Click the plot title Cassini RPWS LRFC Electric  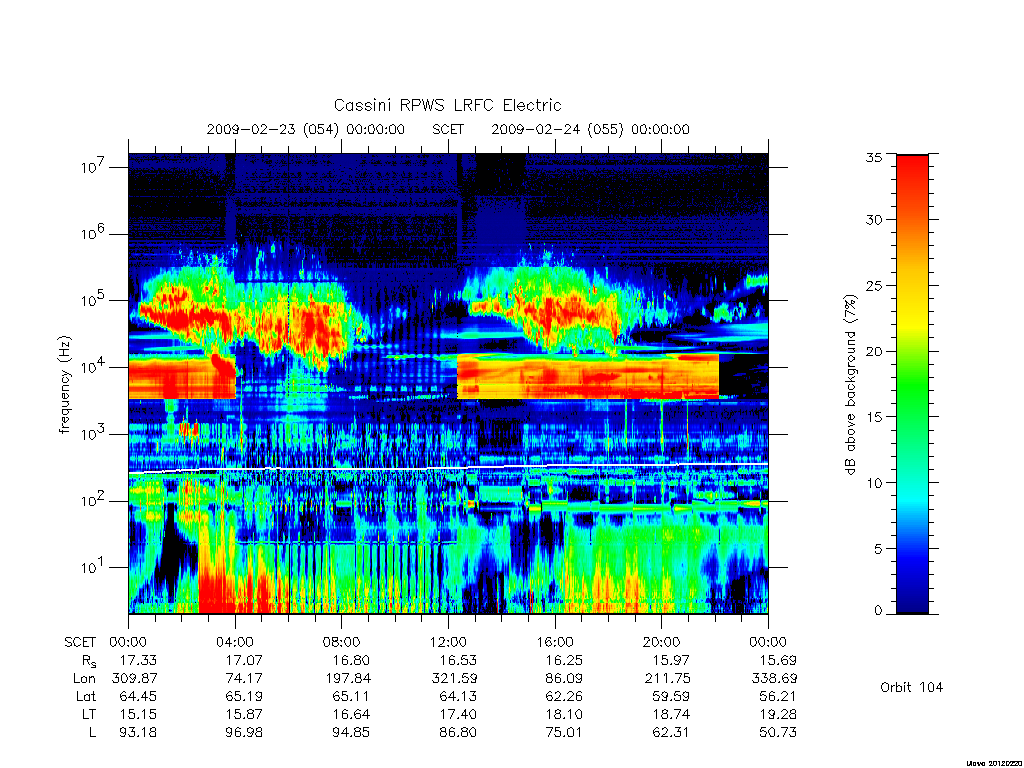point(447,105)
